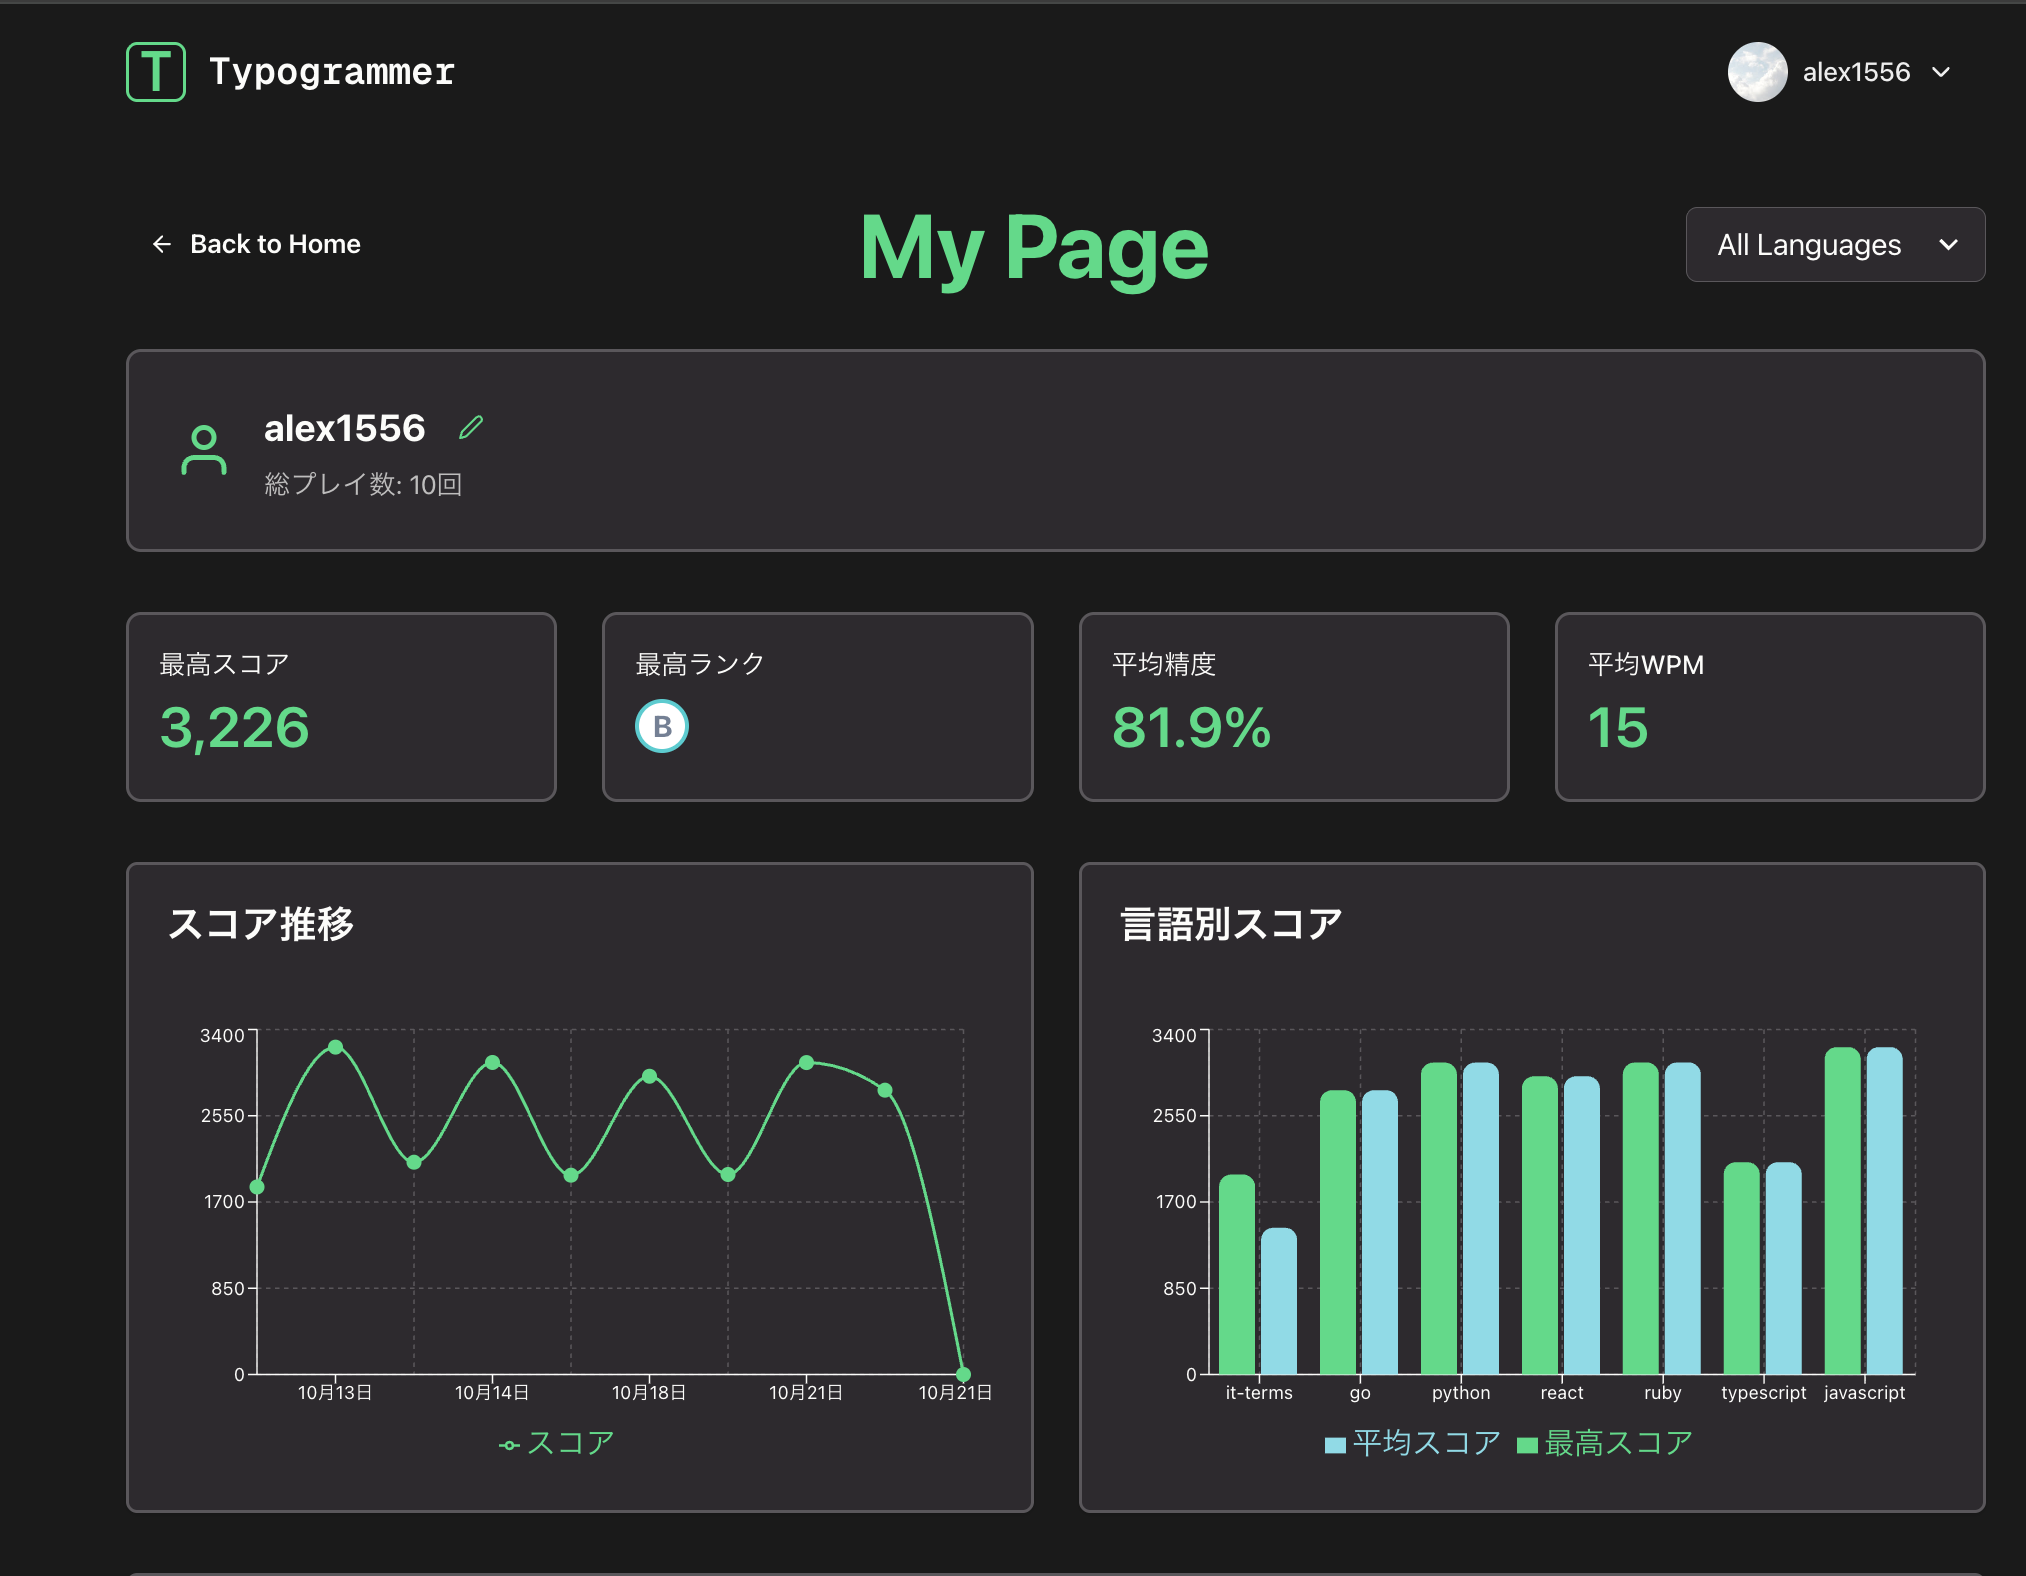Screen dimensions: 2026x1576
Task: Go Back to Home link
Action: [275, 244]
